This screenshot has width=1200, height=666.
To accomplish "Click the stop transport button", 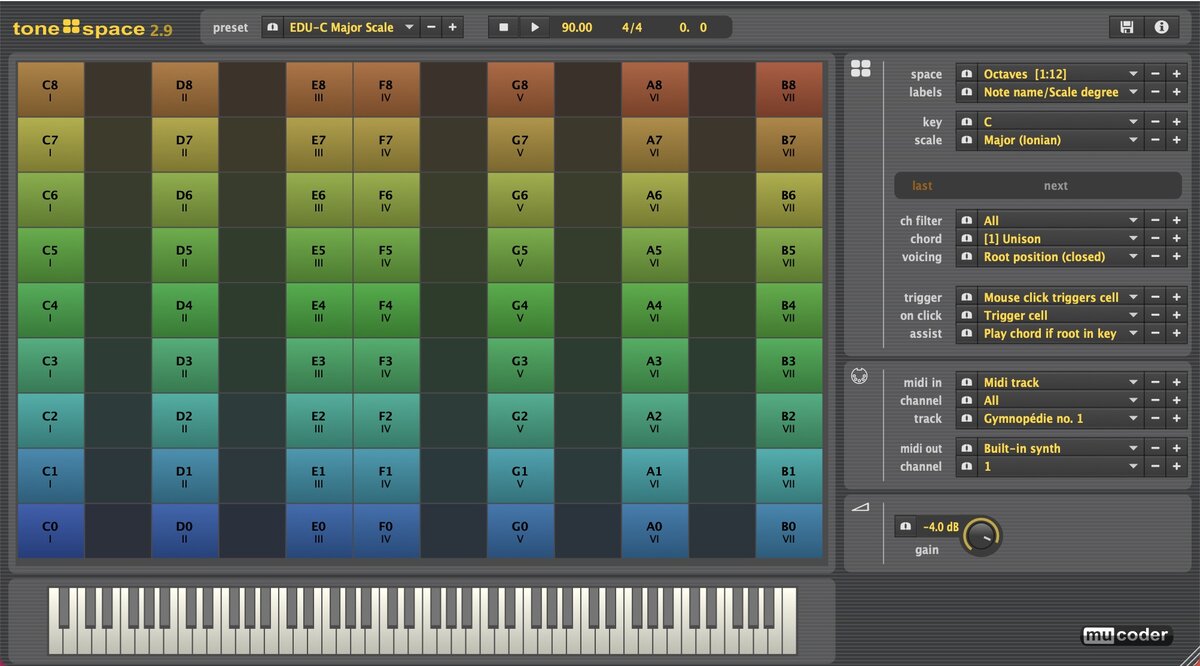I will [x=504, y=27].
